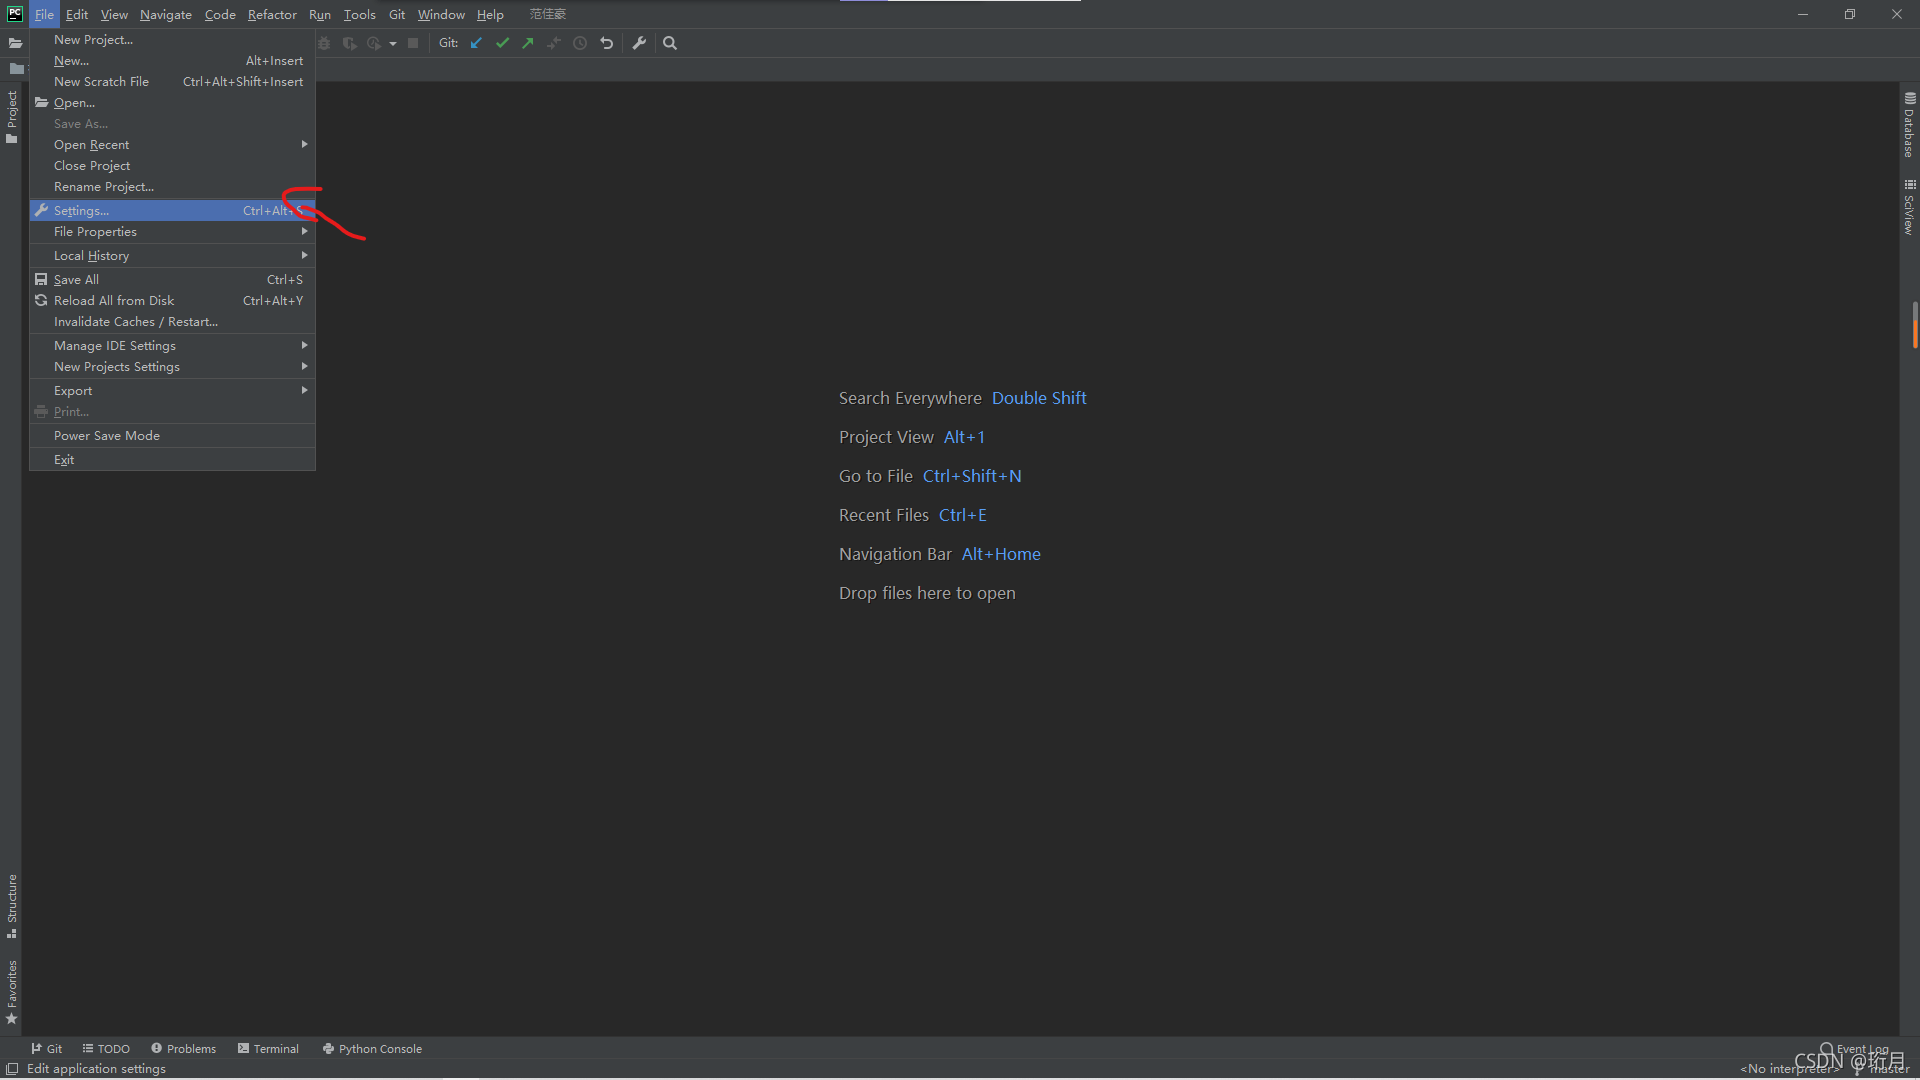The width and height of the screenshot is (1920, 1080).
Task: Open the Database tool window
Action: click(x=1909, y=125)
